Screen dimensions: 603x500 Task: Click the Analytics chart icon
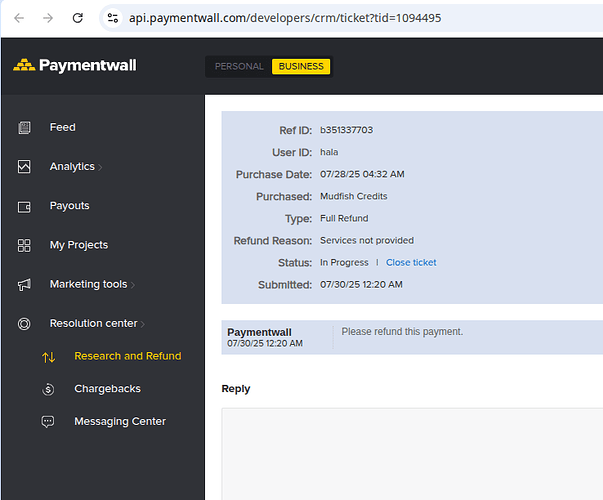24,167
